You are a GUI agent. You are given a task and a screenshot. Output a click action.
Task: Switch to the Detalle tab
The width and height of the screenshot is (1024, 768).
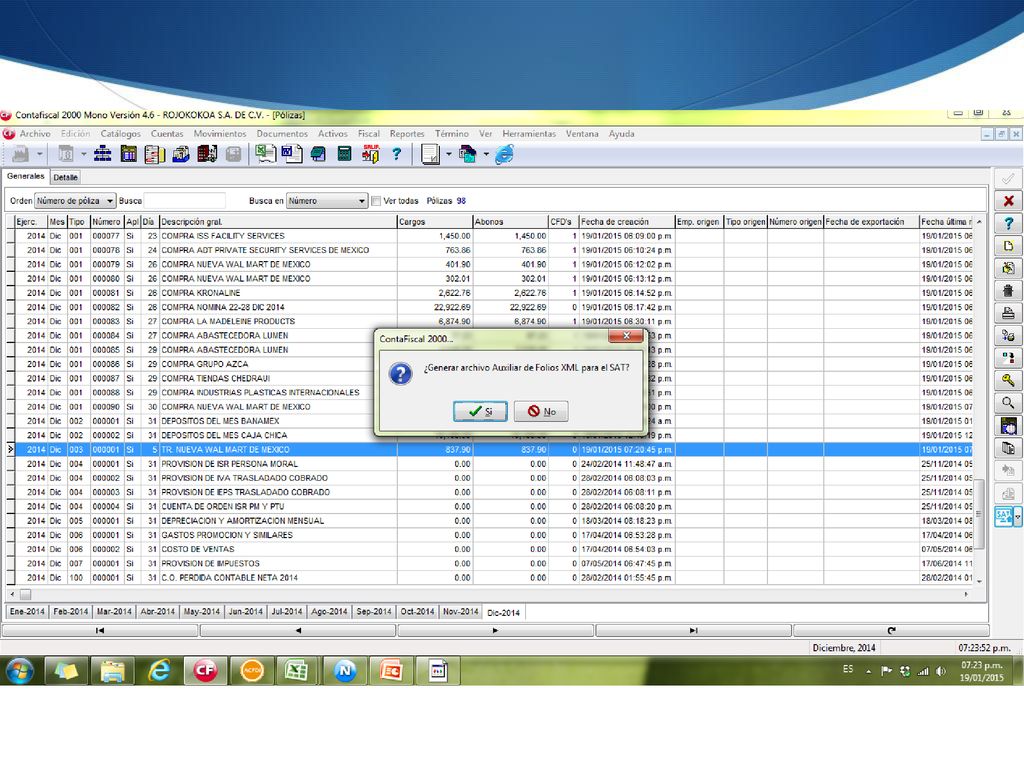tap(65, 177)
